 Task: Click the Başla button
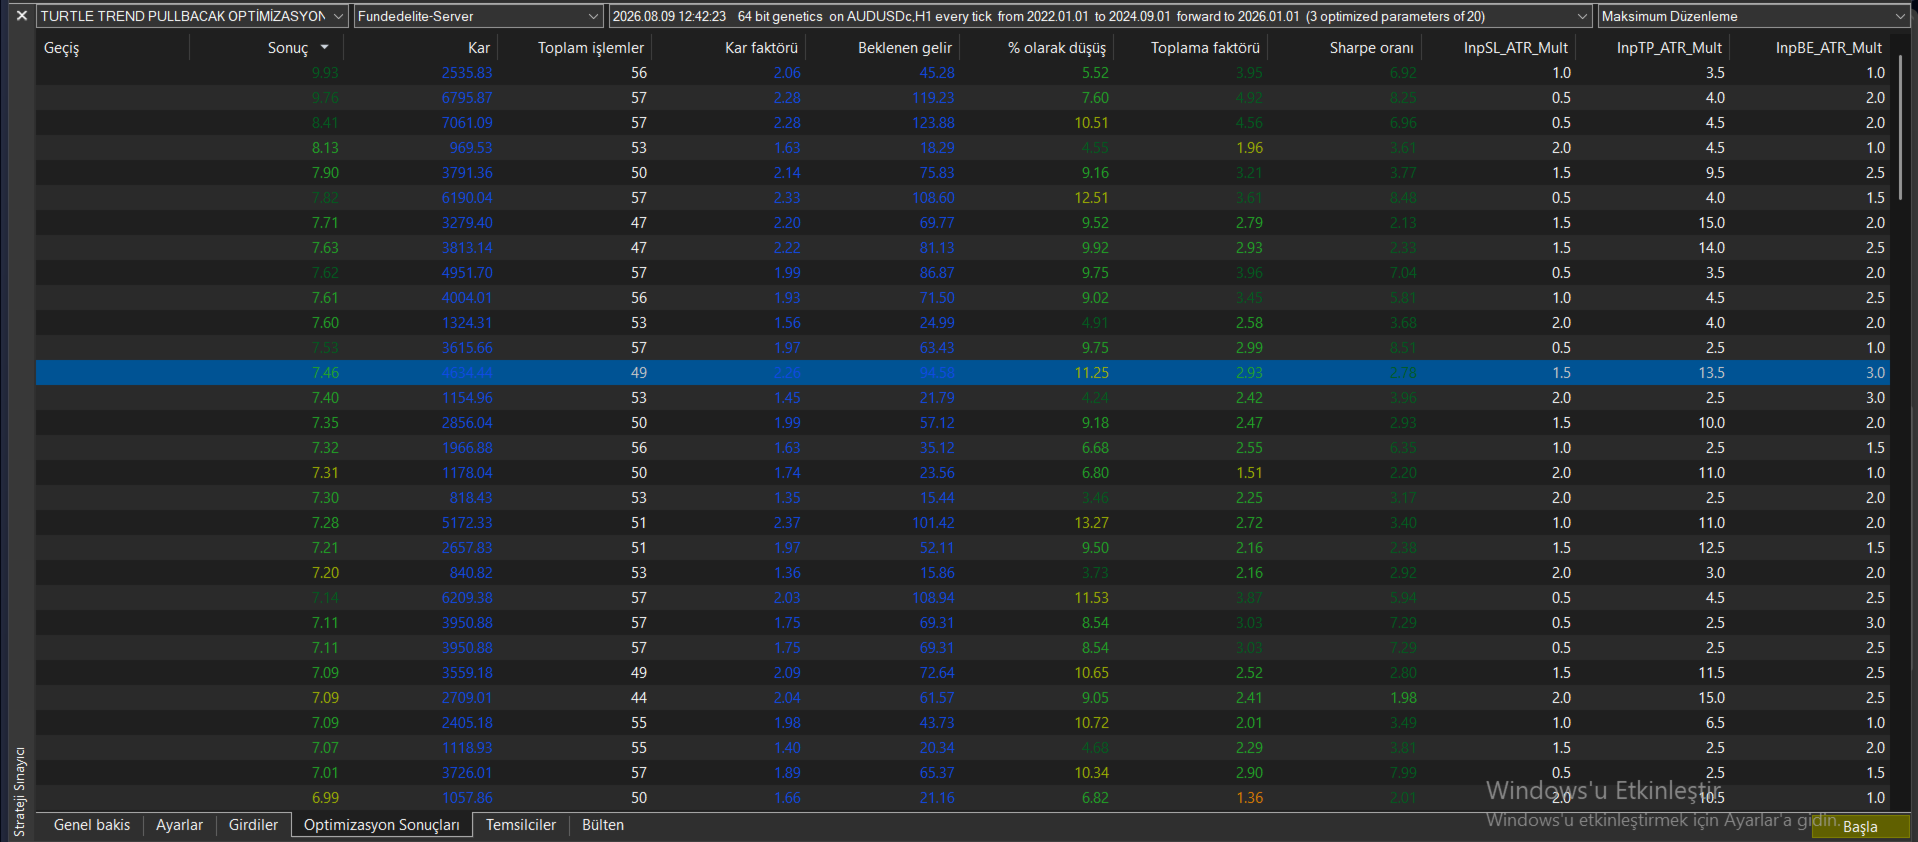pyautogui.click(x=1860, y=827)
